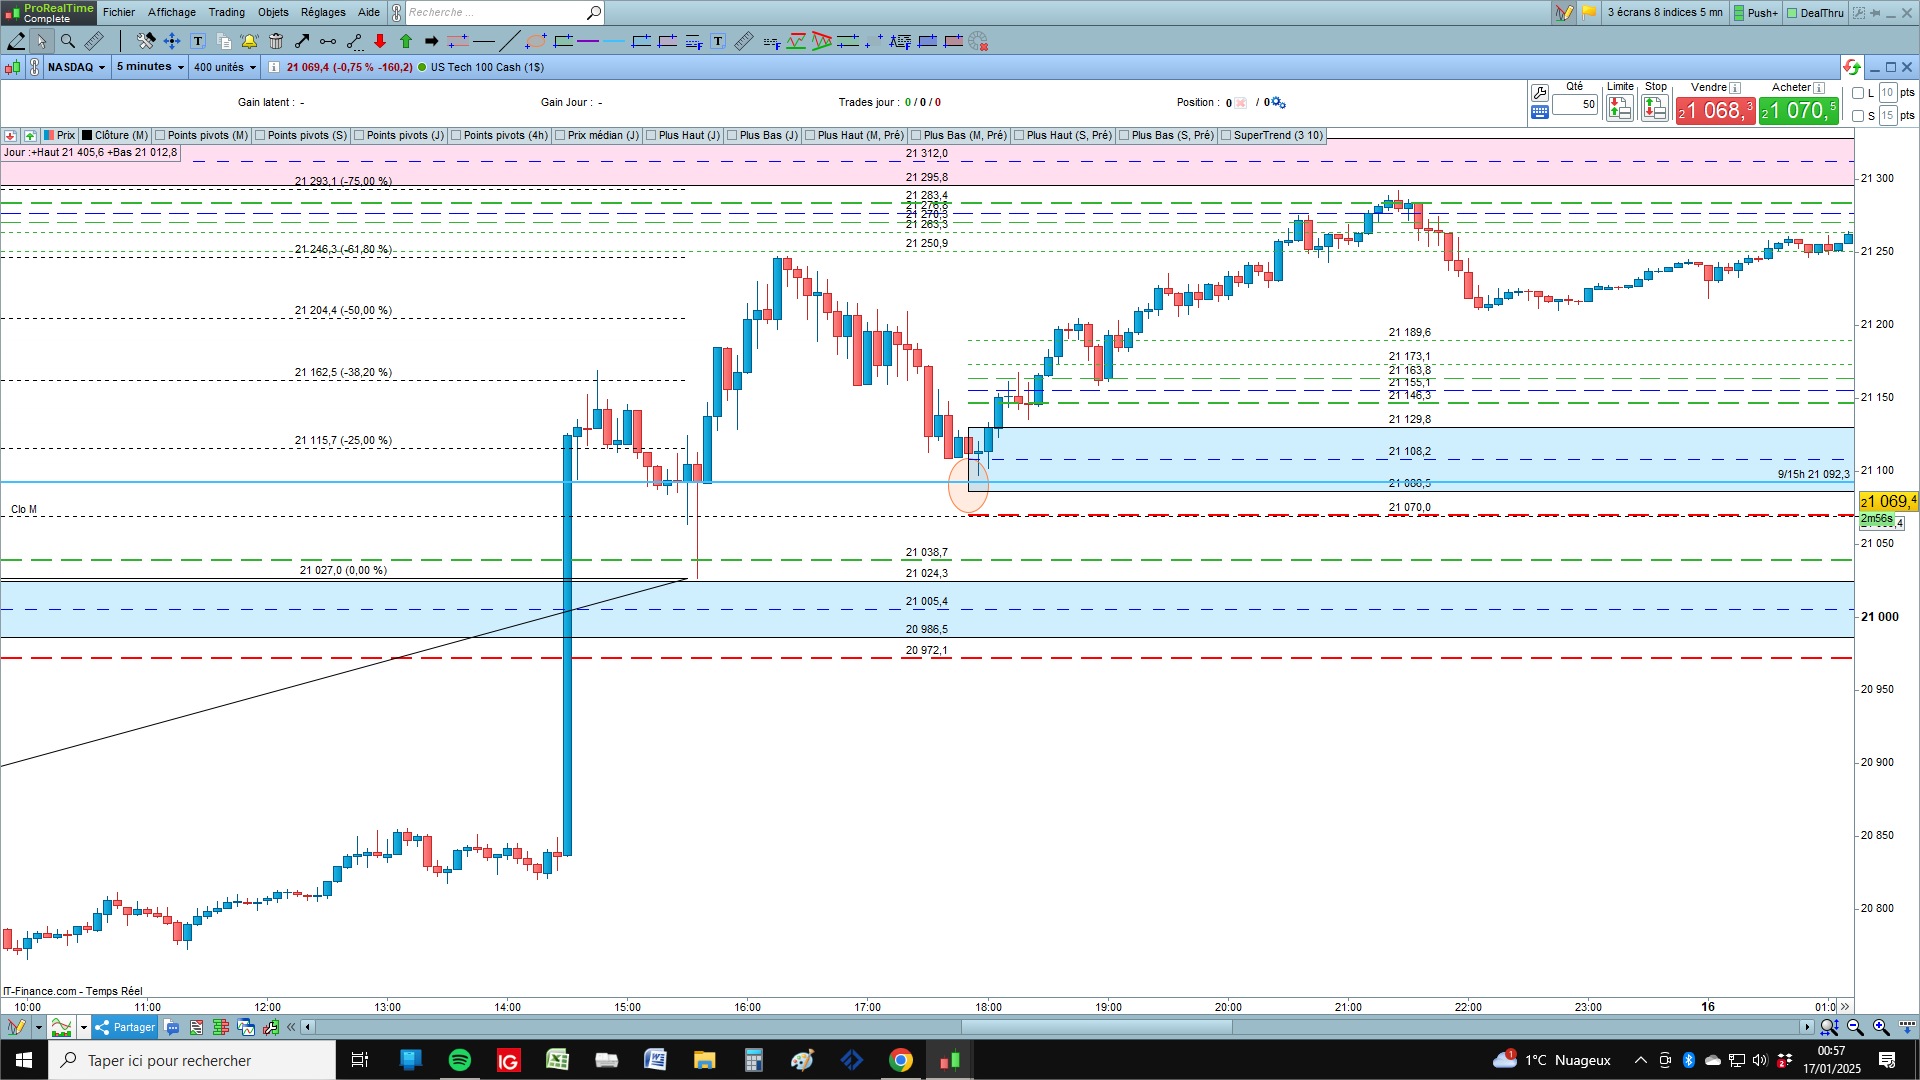1920x1080 pixels.
Task: Click the alert bell icon
Action: click(249, 41)
